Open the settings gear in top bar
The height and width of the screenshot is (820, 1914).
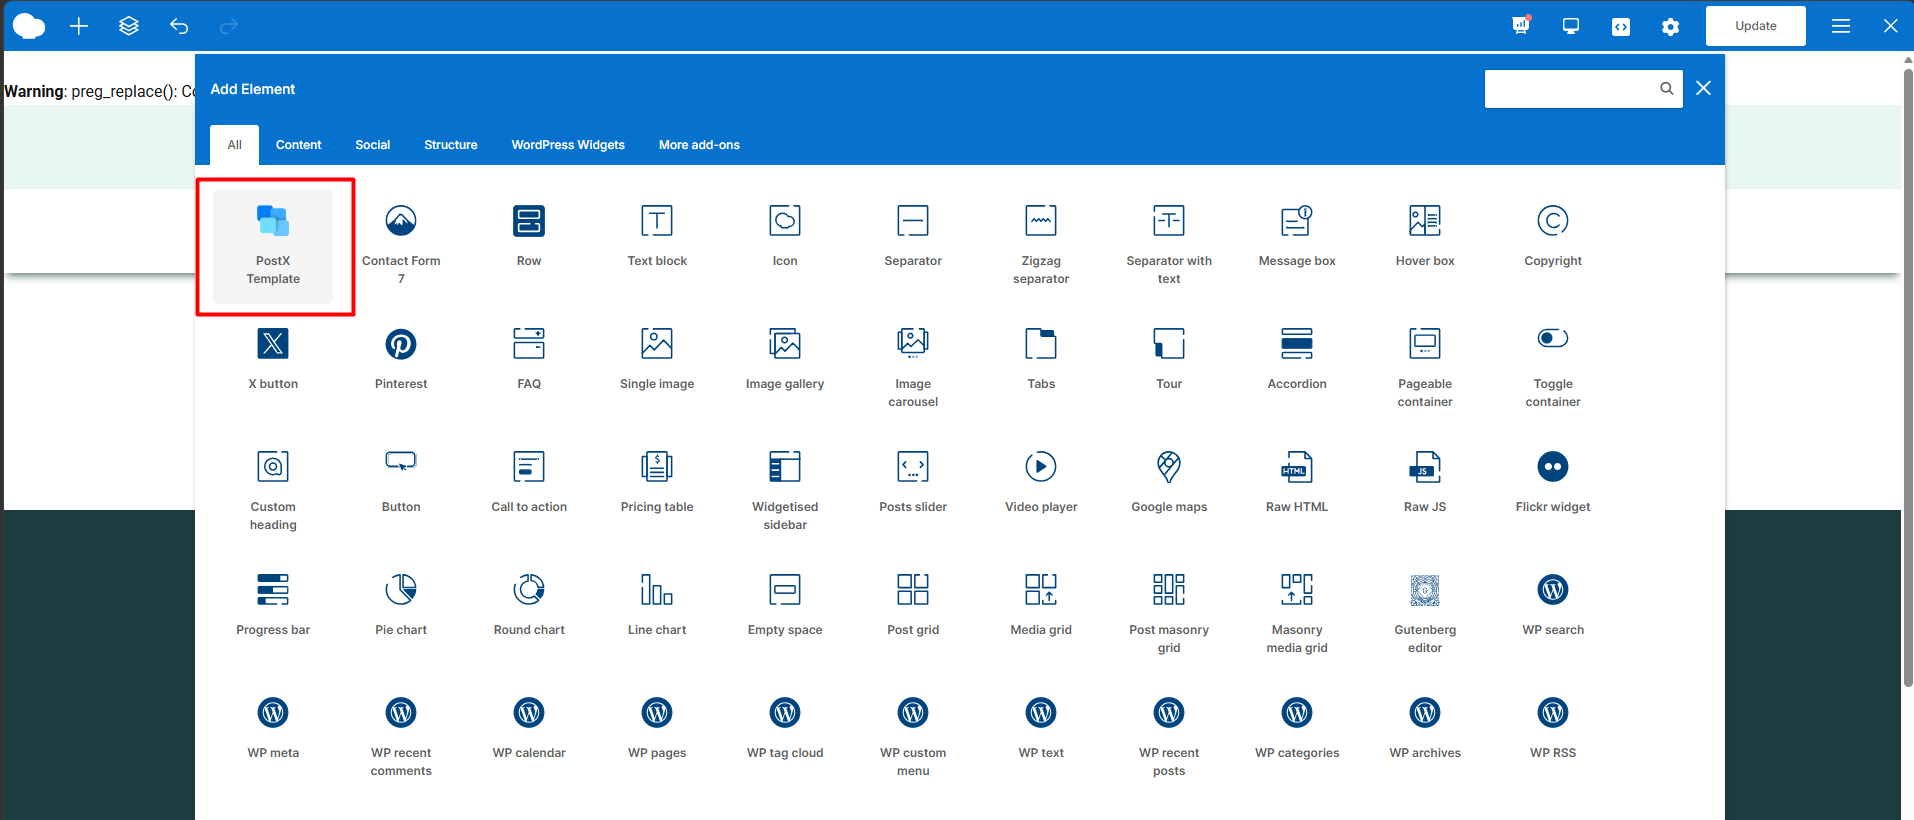(1671, 27)
